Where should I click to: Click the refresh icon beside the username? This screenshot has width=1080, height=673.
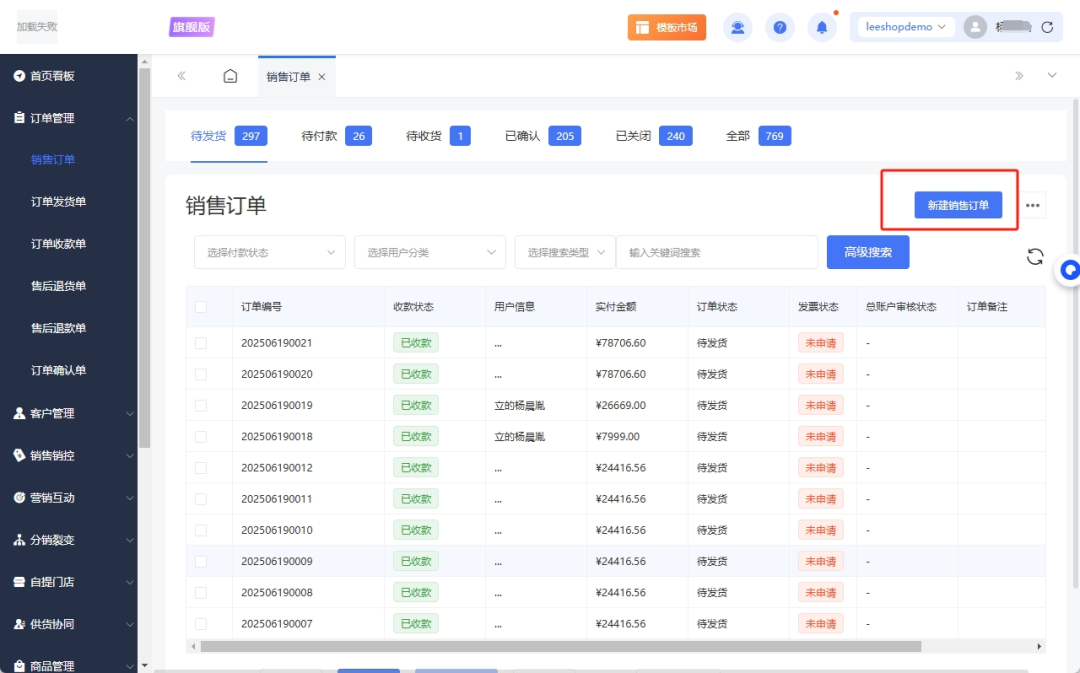tap(1047, 28)
